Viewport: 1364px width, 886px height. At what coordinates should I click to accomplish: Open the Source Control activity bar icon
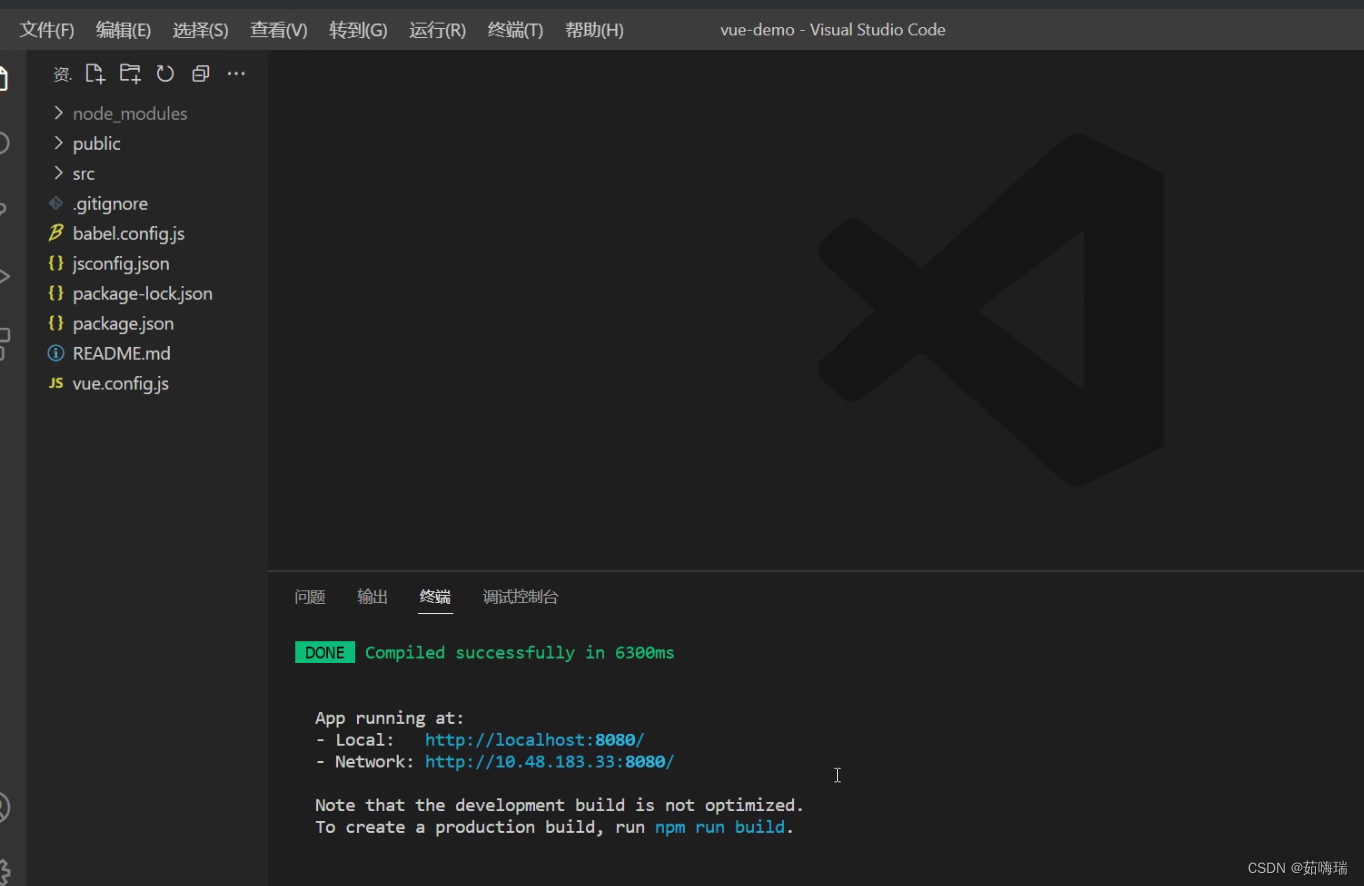pyautogui.click(x=4, y=210)
